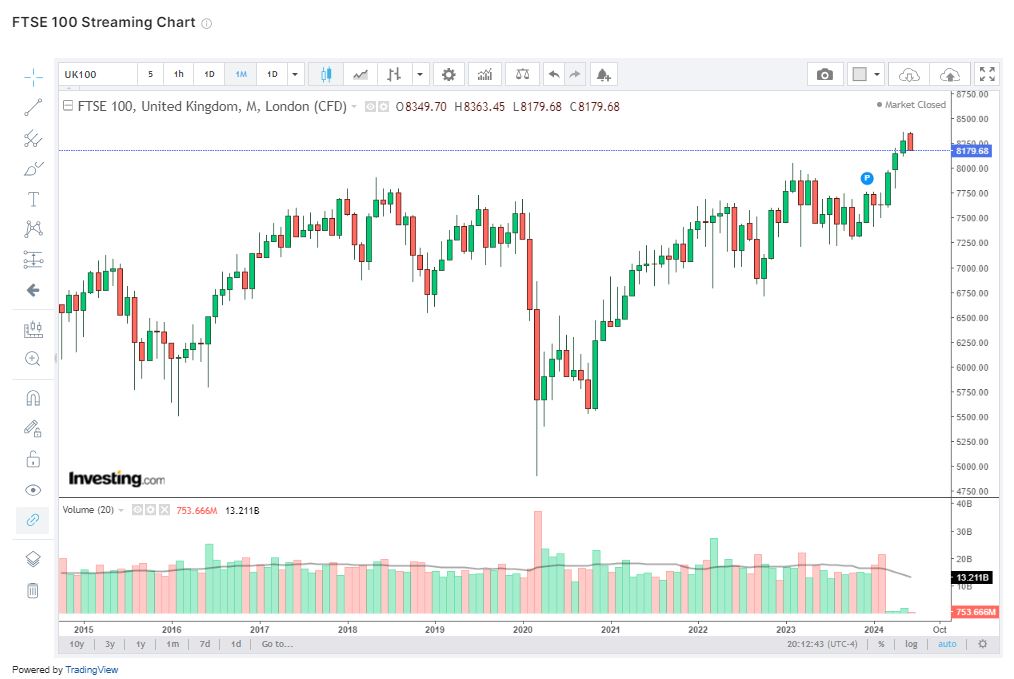Click the Indicators icon in toolbar
Image resolution: width=1014 pixels, height=679 pixels.
485,74
